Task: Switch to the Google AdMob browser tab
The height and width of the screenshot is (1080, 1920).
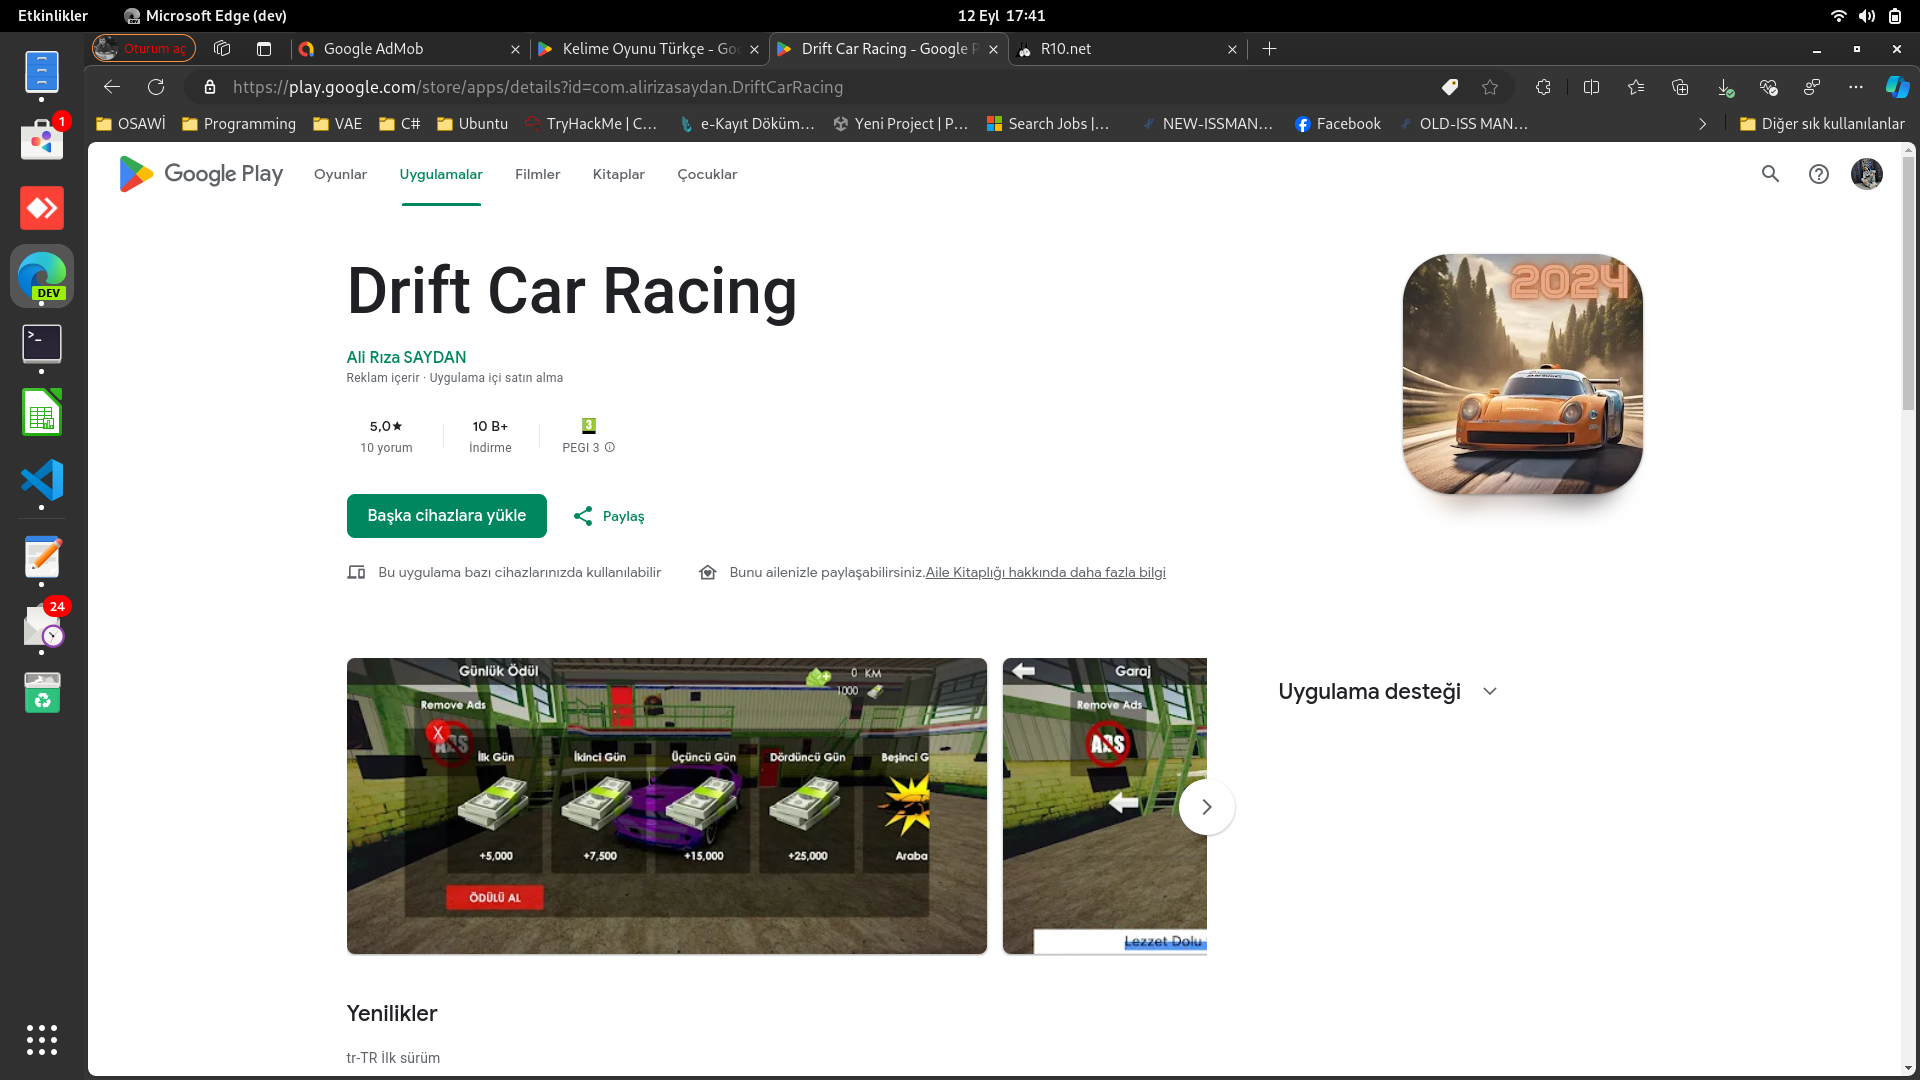Action: pos(408,49)
